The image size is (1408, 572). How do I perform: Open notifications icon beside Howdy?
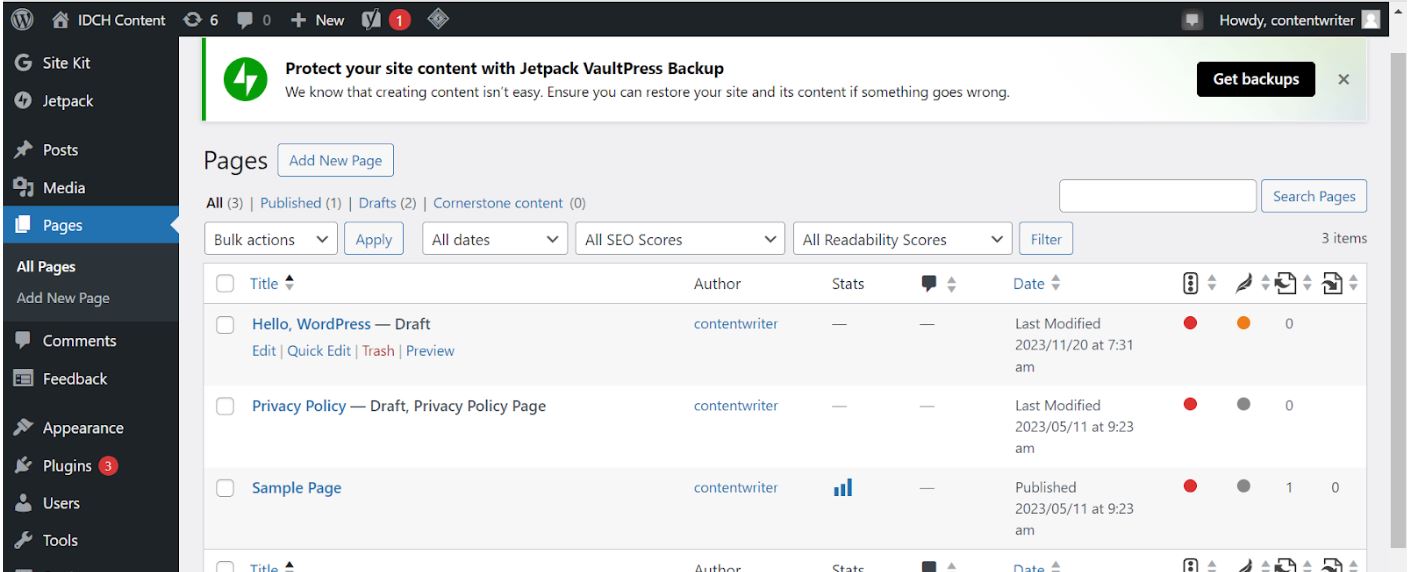point(1191,20)
